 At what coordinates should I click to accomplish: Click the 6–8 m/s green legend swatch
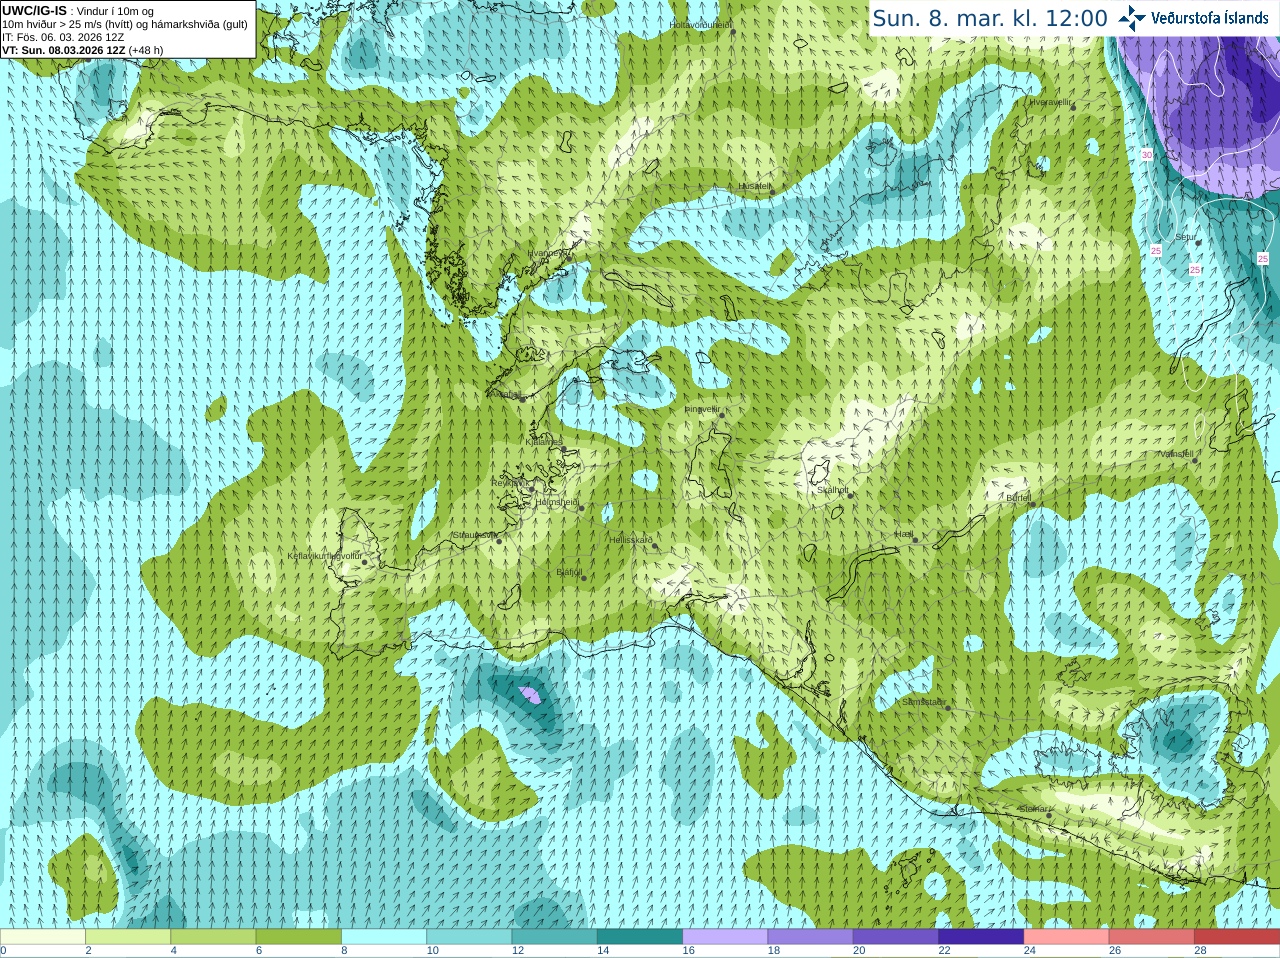tap(298, 937)
